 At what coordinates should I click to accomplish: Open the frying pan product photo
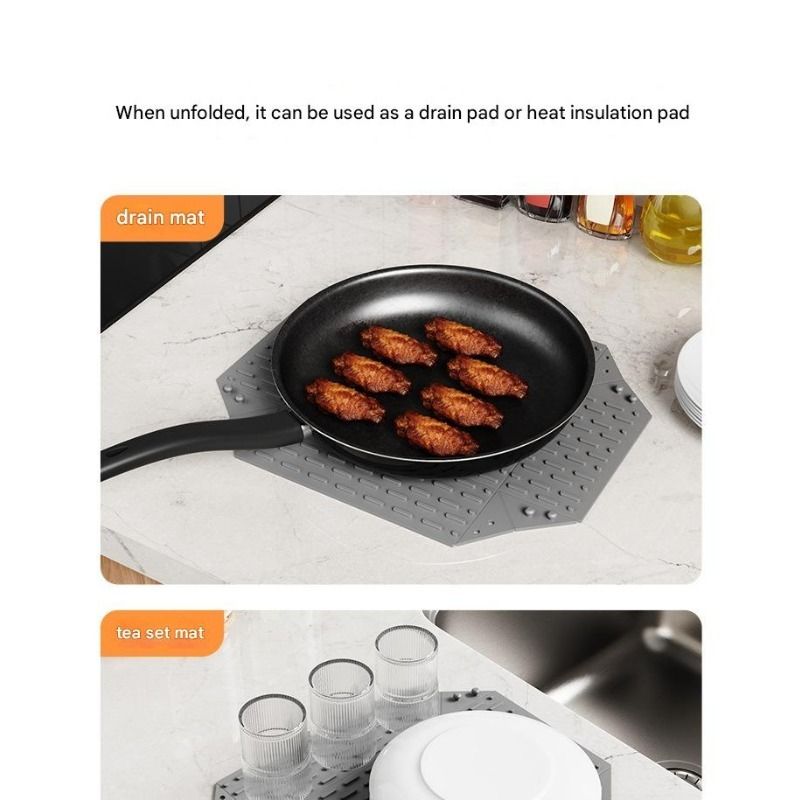[401, 389]
